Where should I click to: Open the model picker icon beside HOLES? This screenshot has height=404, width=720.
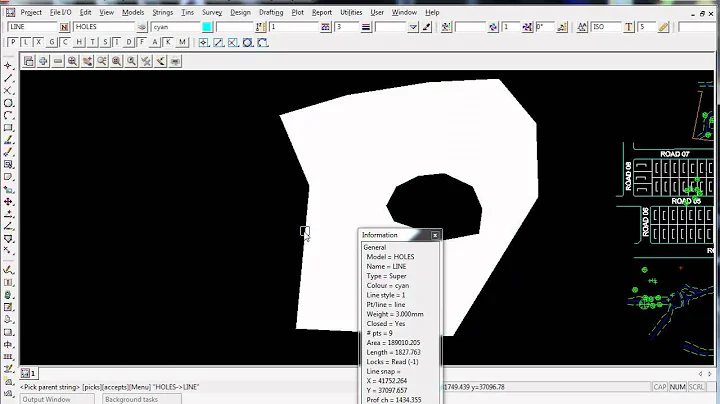coord(142,27)
